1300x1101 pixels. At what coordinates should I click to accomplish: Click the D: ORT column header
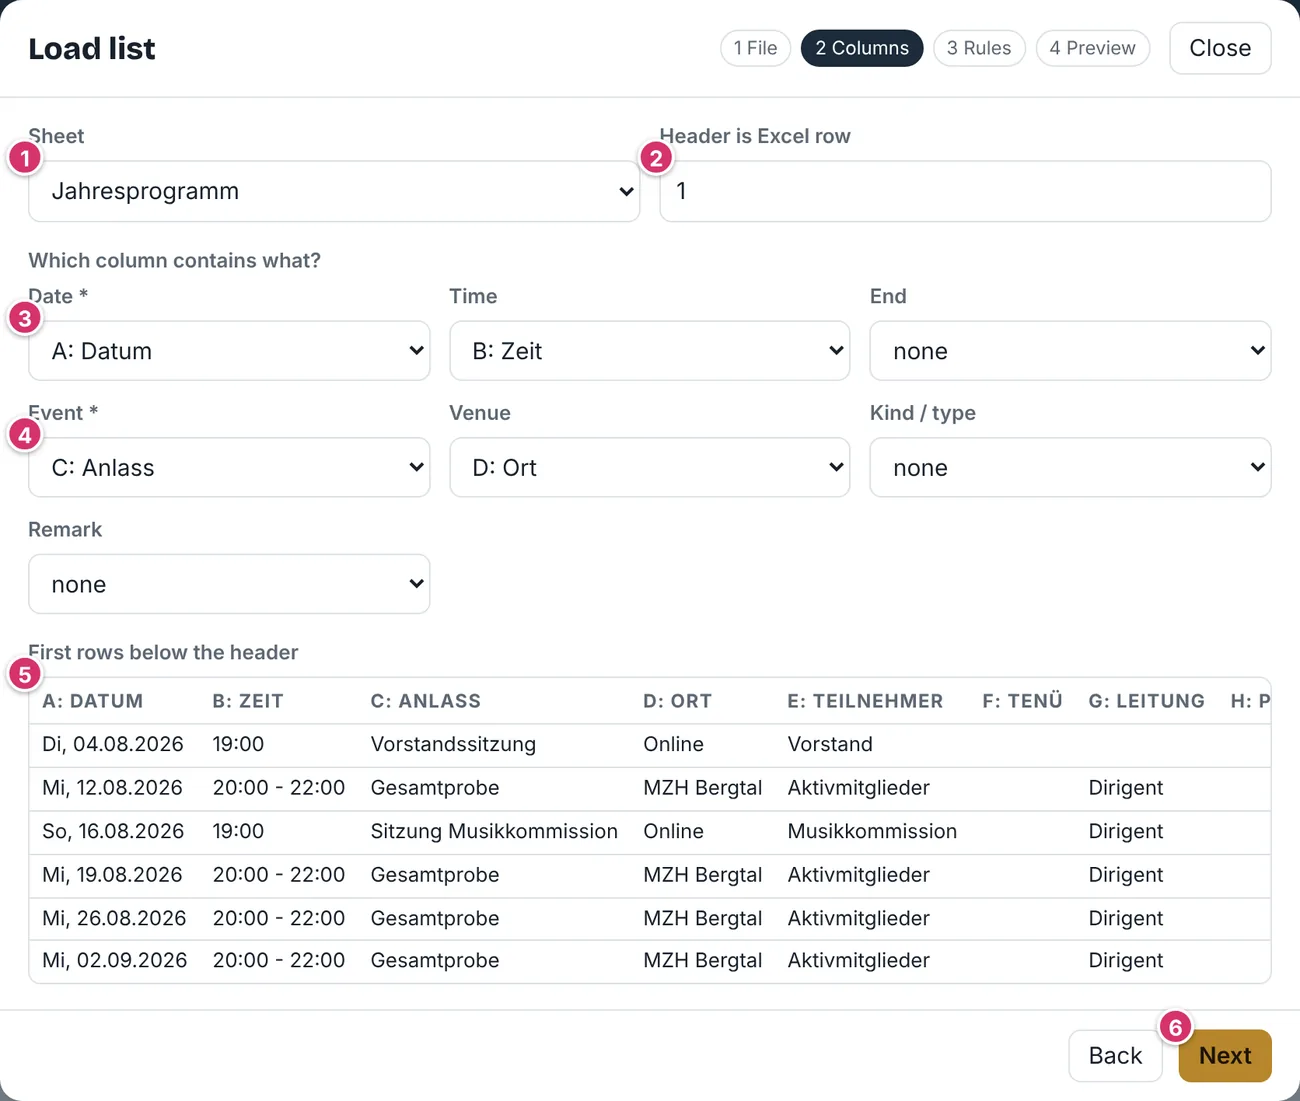pos(678,701)
